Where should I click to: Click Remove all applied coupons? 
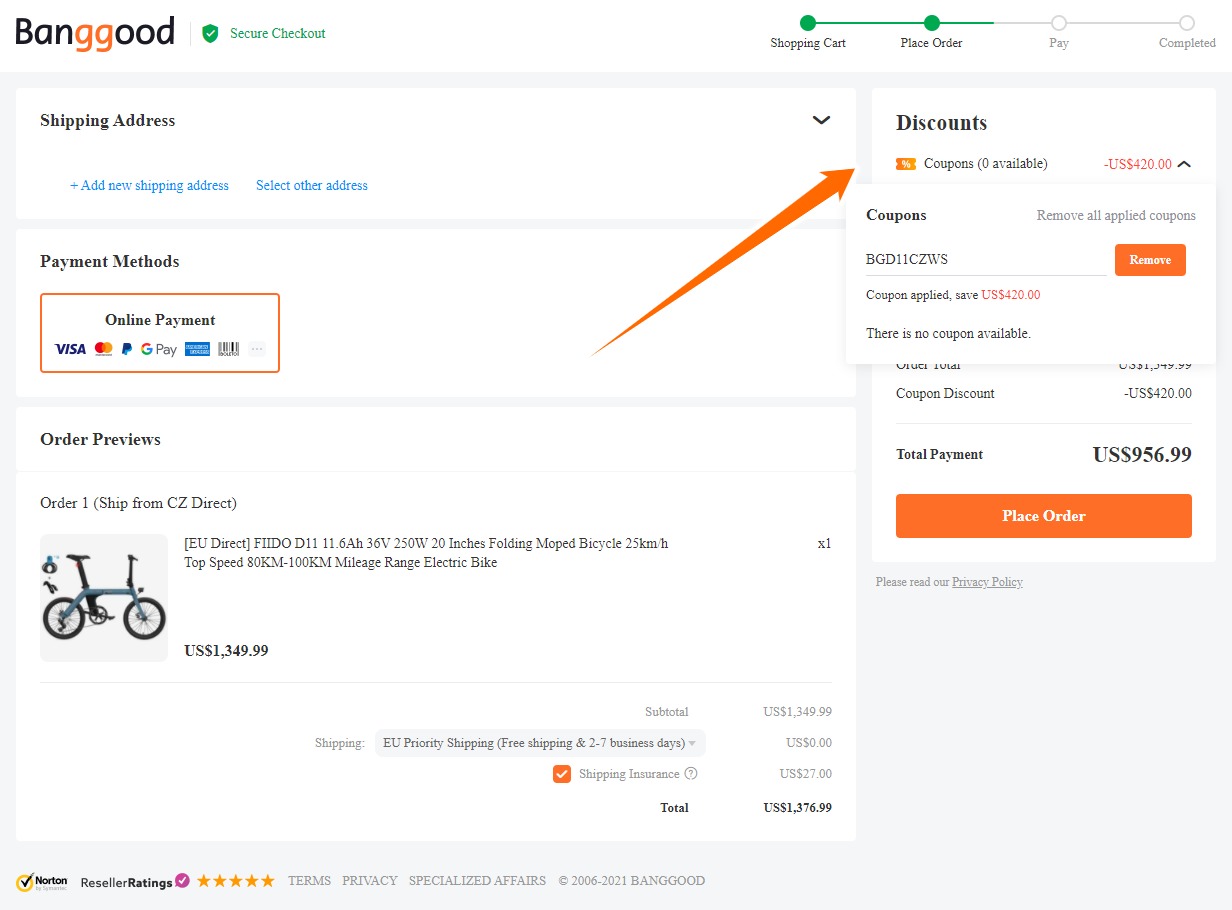[1116, 215]
